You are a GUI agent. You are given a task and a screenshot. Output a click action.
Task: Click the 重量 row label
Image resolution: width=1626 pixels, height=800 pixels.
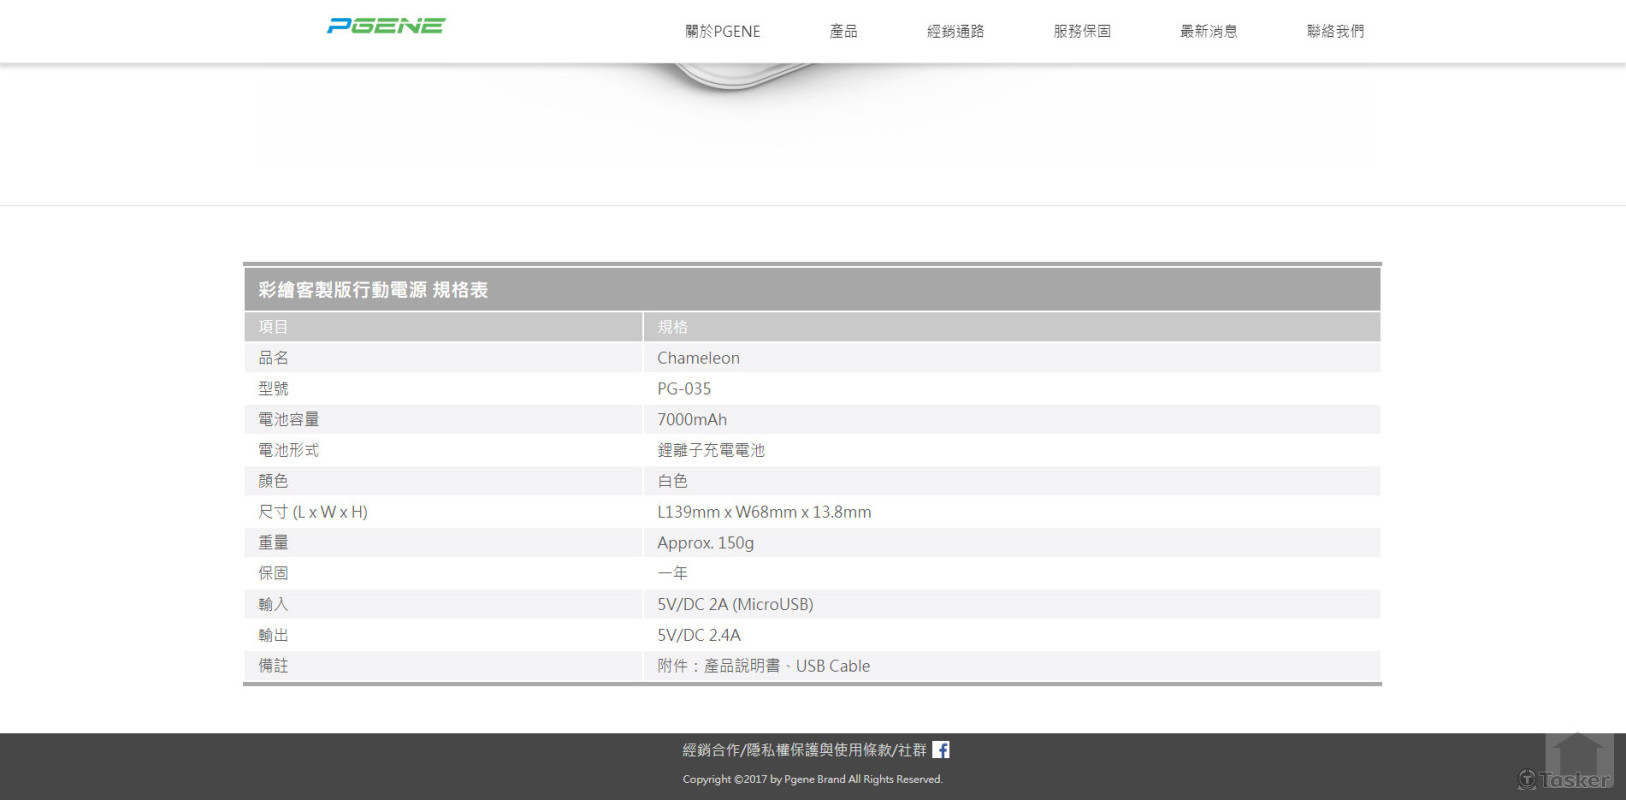(273, 543)
